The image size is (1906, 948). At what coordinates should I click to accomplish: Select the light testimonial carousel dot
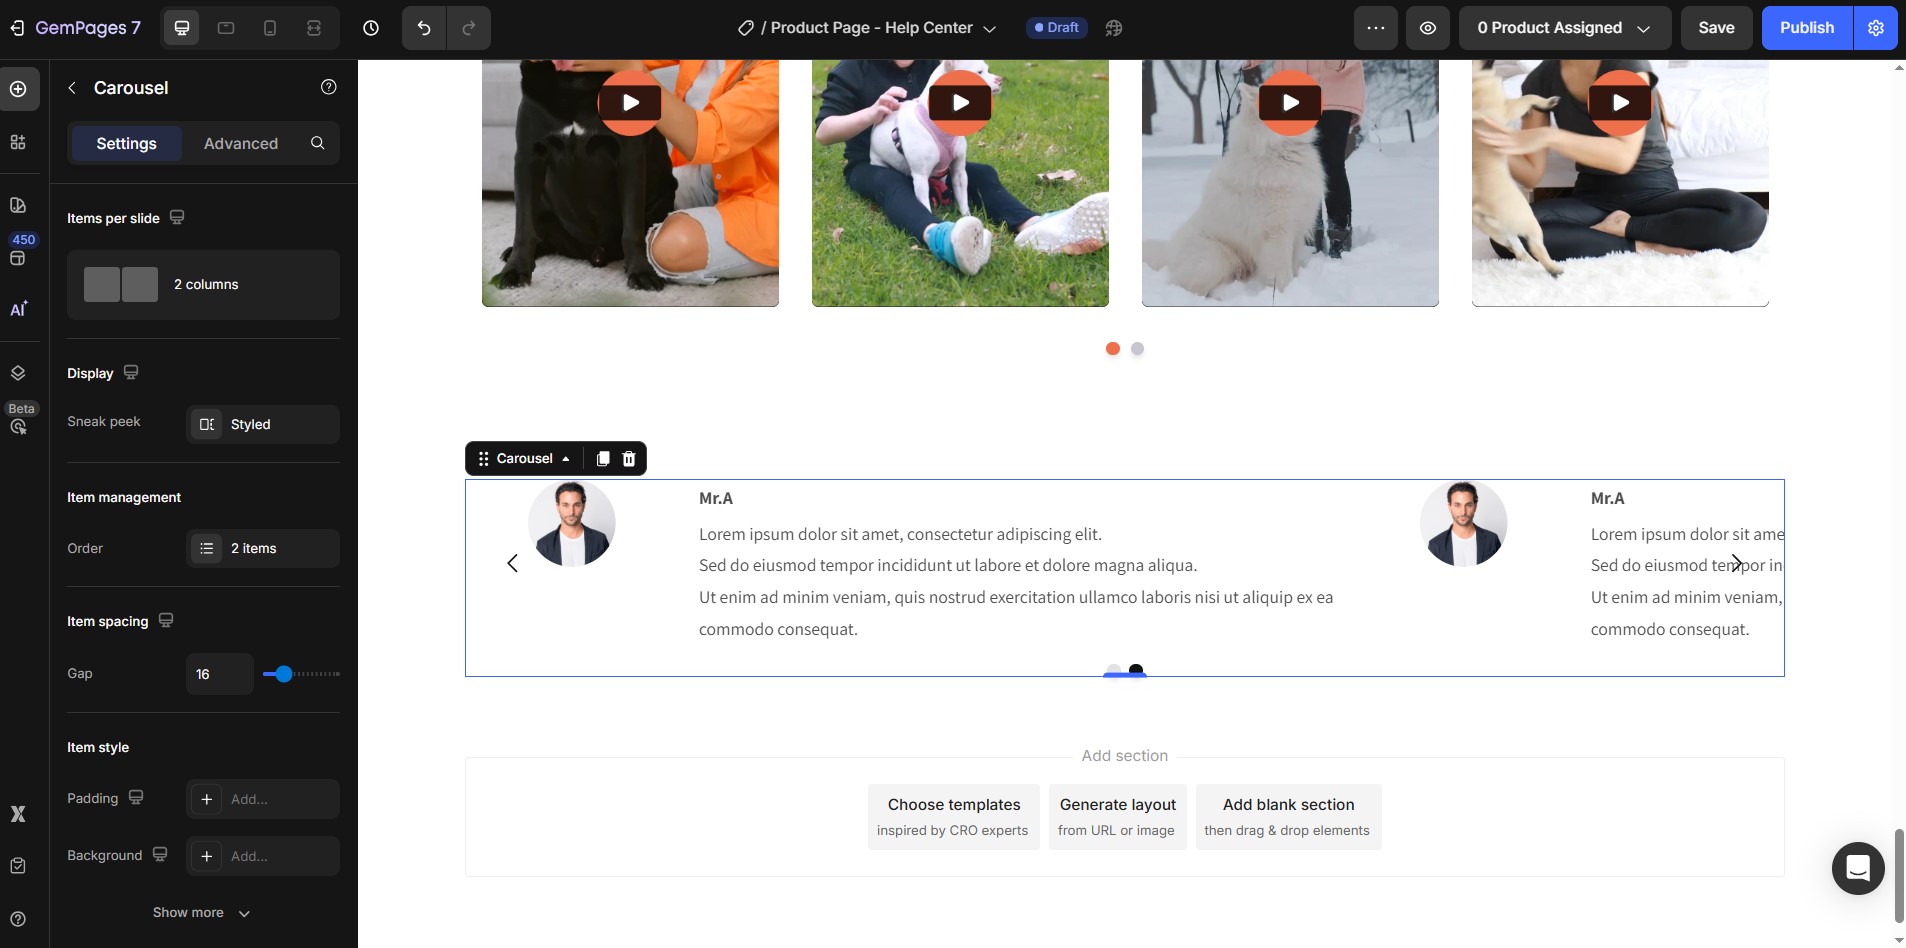[x=1113, y=670]
